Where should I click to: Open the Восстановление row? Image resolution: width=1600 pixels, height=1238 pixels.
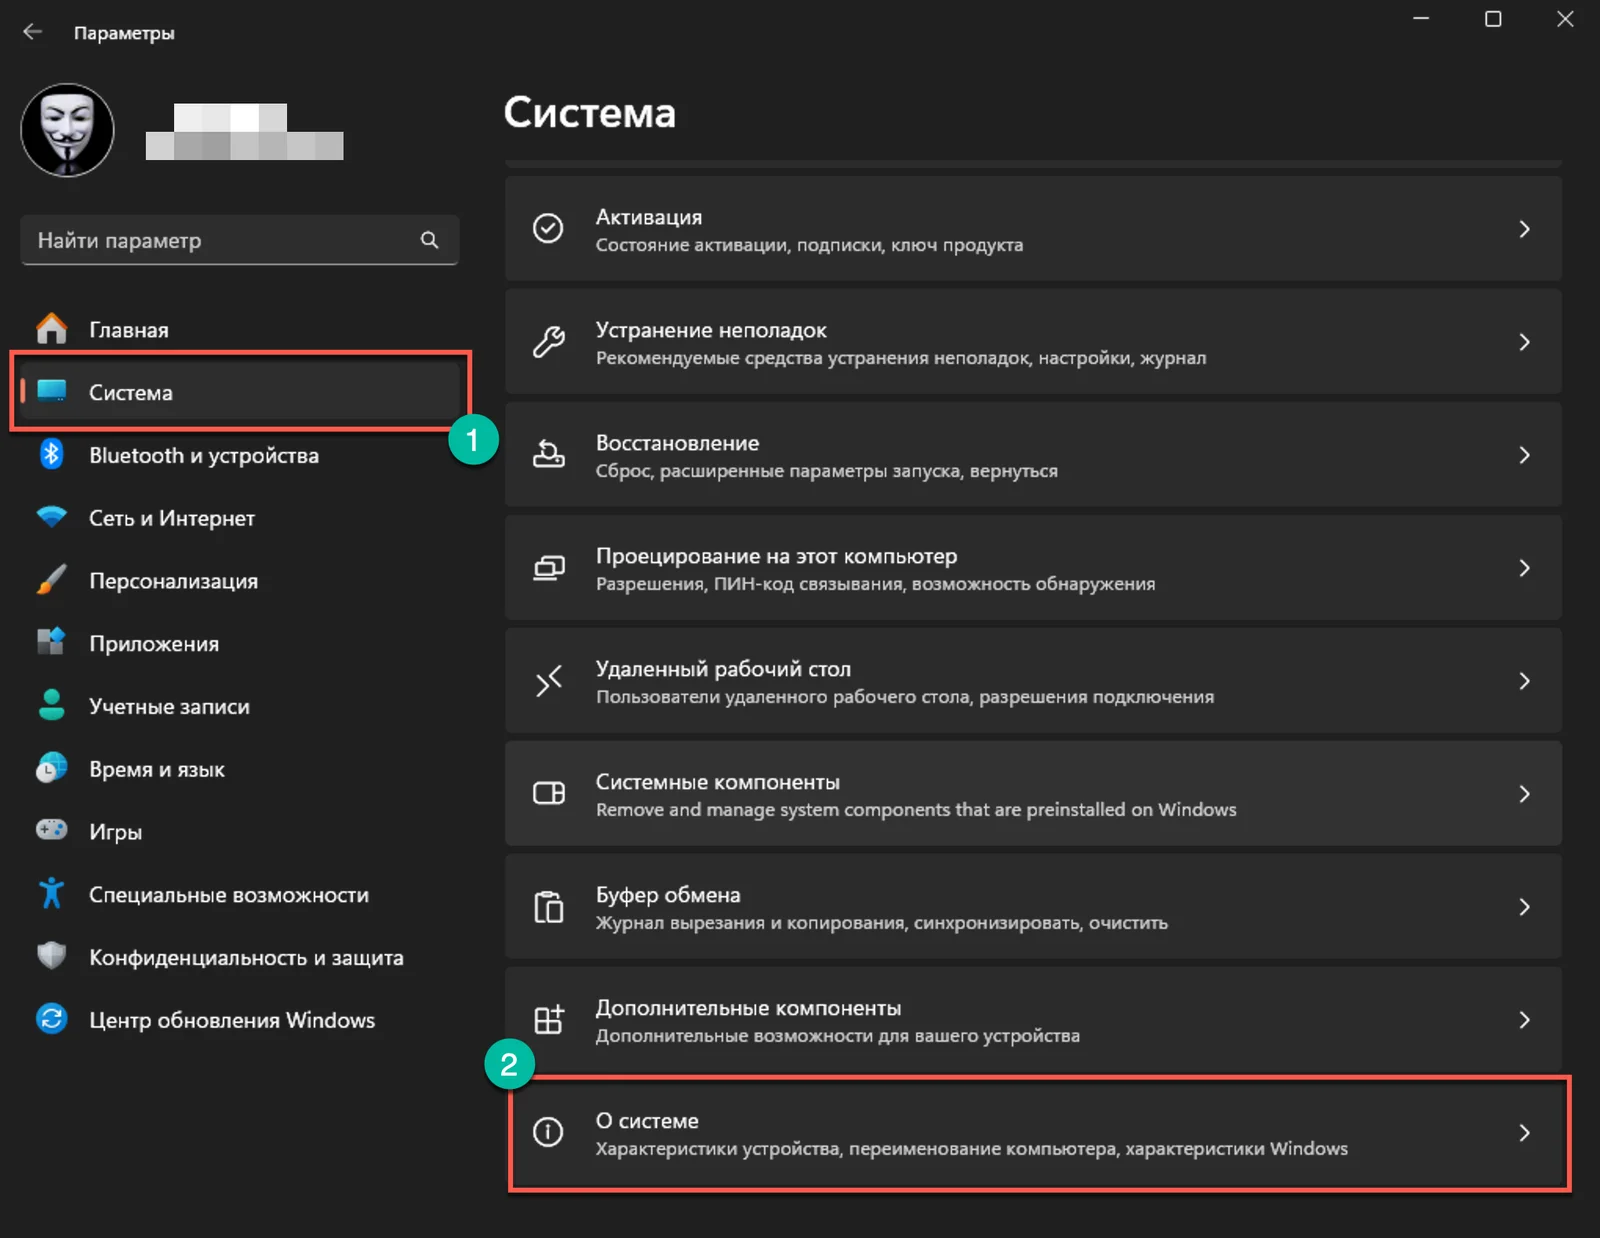pos(1033,455)
